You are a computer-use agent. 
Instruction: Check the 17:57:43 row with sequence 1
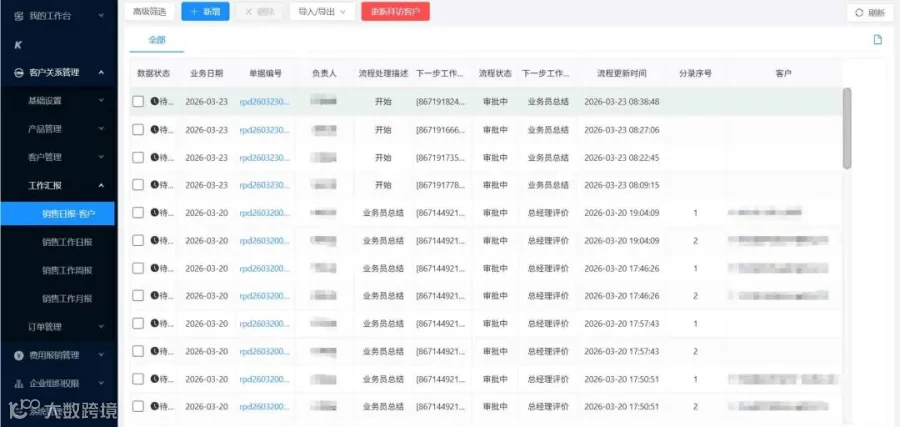[138, 323]
